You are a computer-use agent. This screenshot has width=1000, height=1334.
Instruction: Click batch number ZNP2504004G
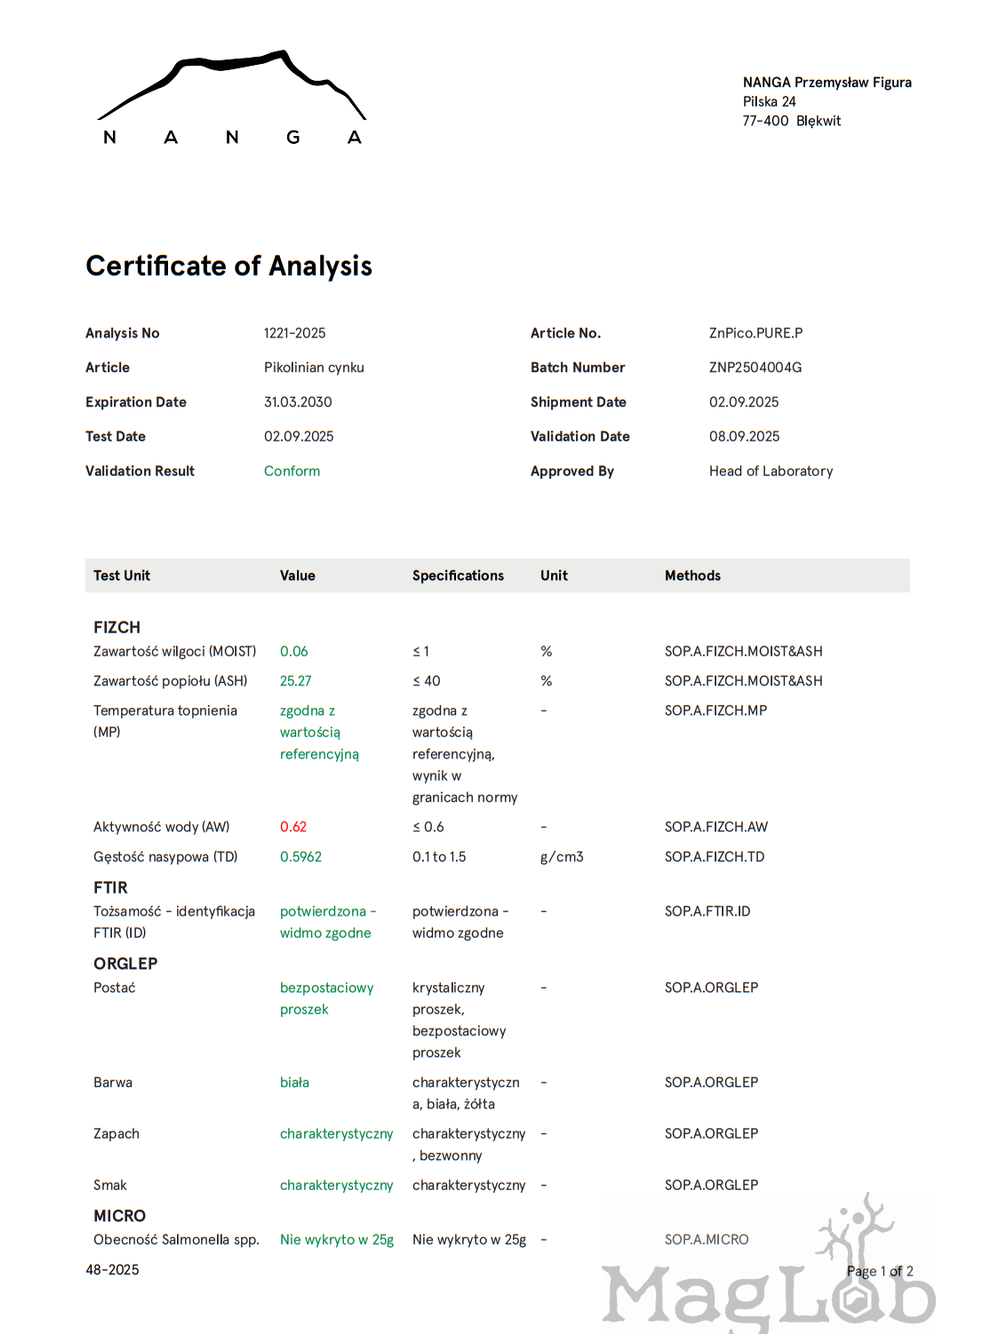click(x=755, y=368)
